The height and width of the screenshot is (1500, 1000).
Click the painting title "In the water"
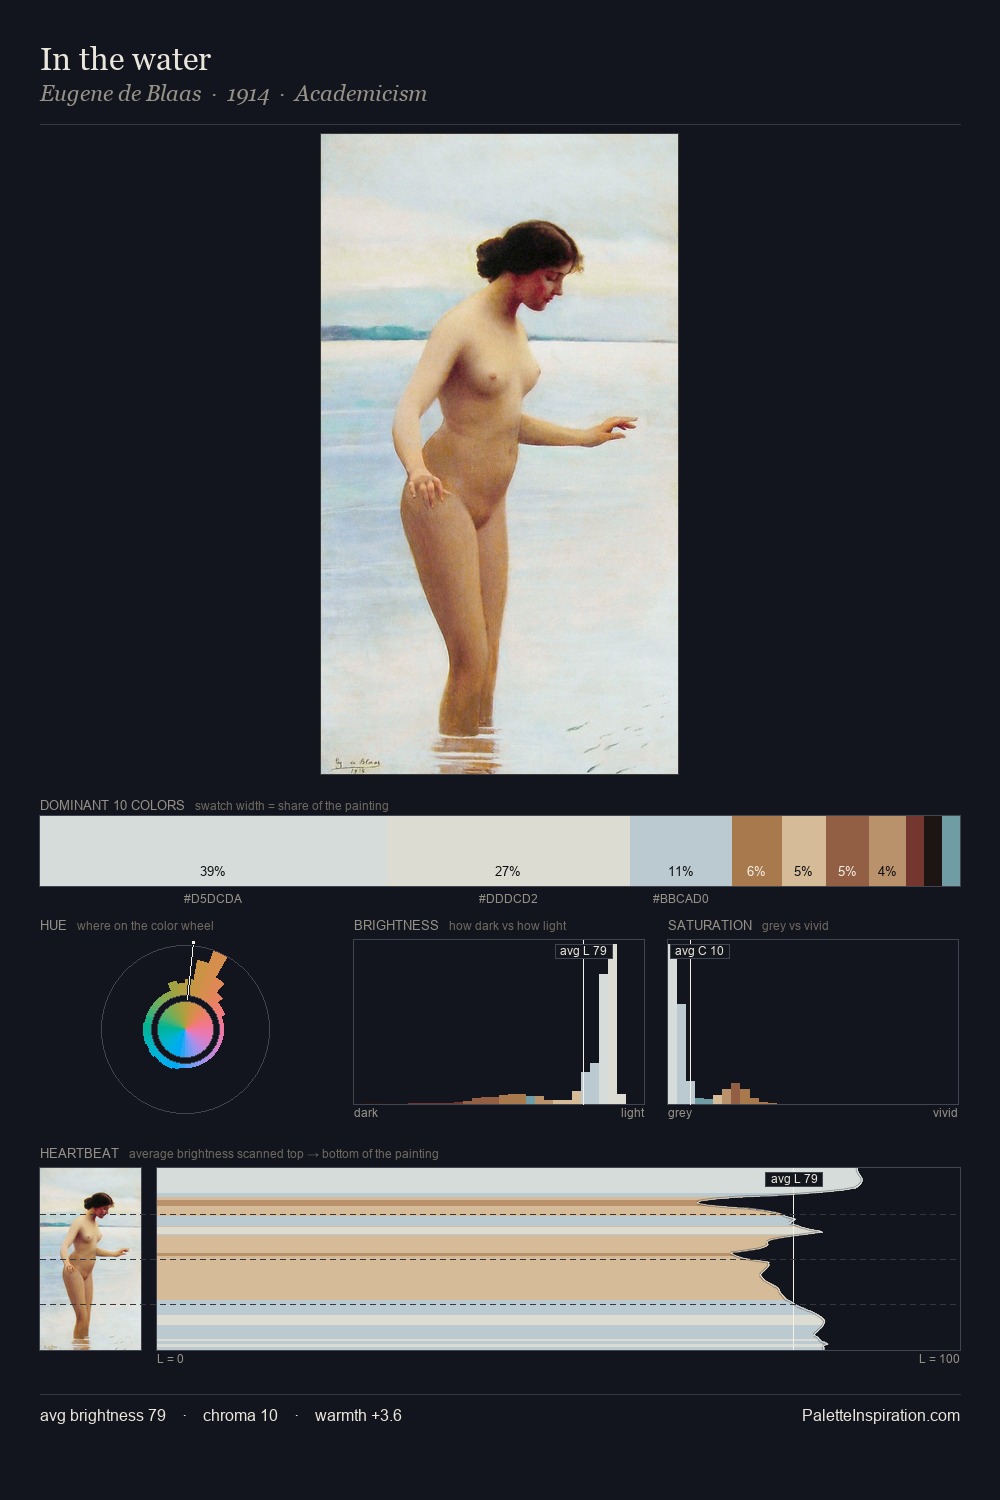pyautogui.click(x=125, y=59)
